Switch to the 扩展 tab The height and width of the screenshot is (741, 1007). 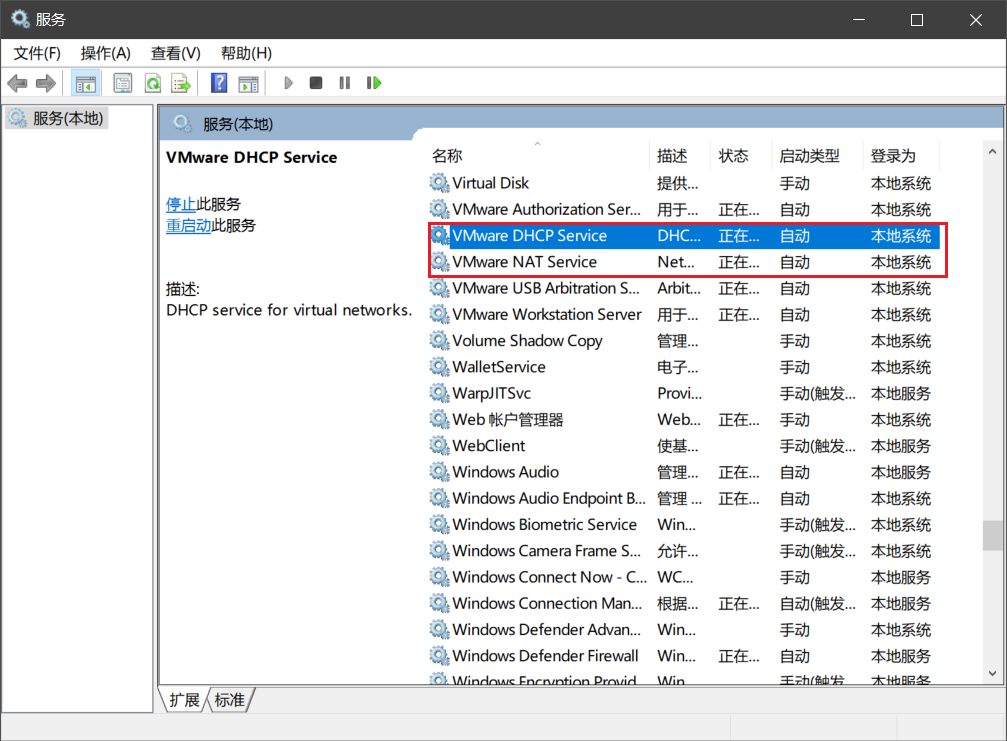(184, 700)
